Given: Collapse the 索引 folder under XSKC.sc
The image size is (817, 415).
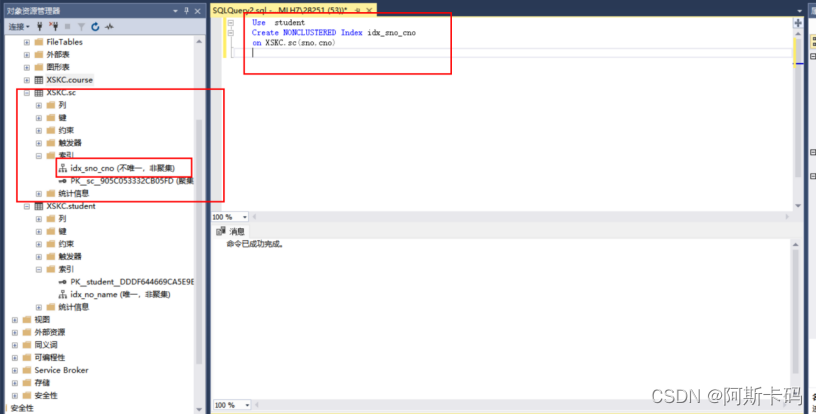Looking at the screenshot, I should click(x=39, y=156).
